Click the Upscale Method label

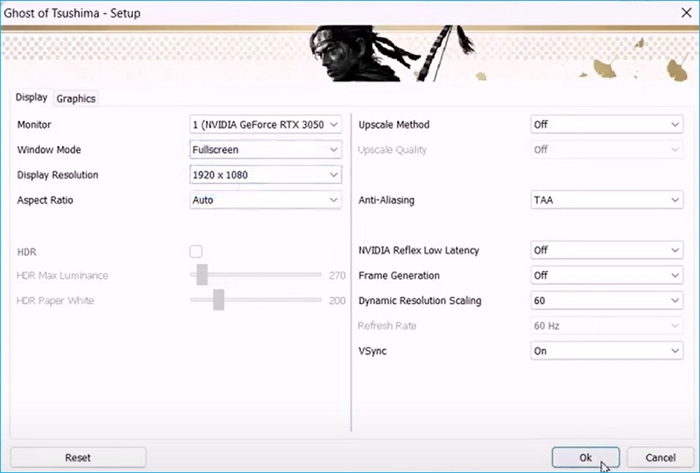pos(394,124)
